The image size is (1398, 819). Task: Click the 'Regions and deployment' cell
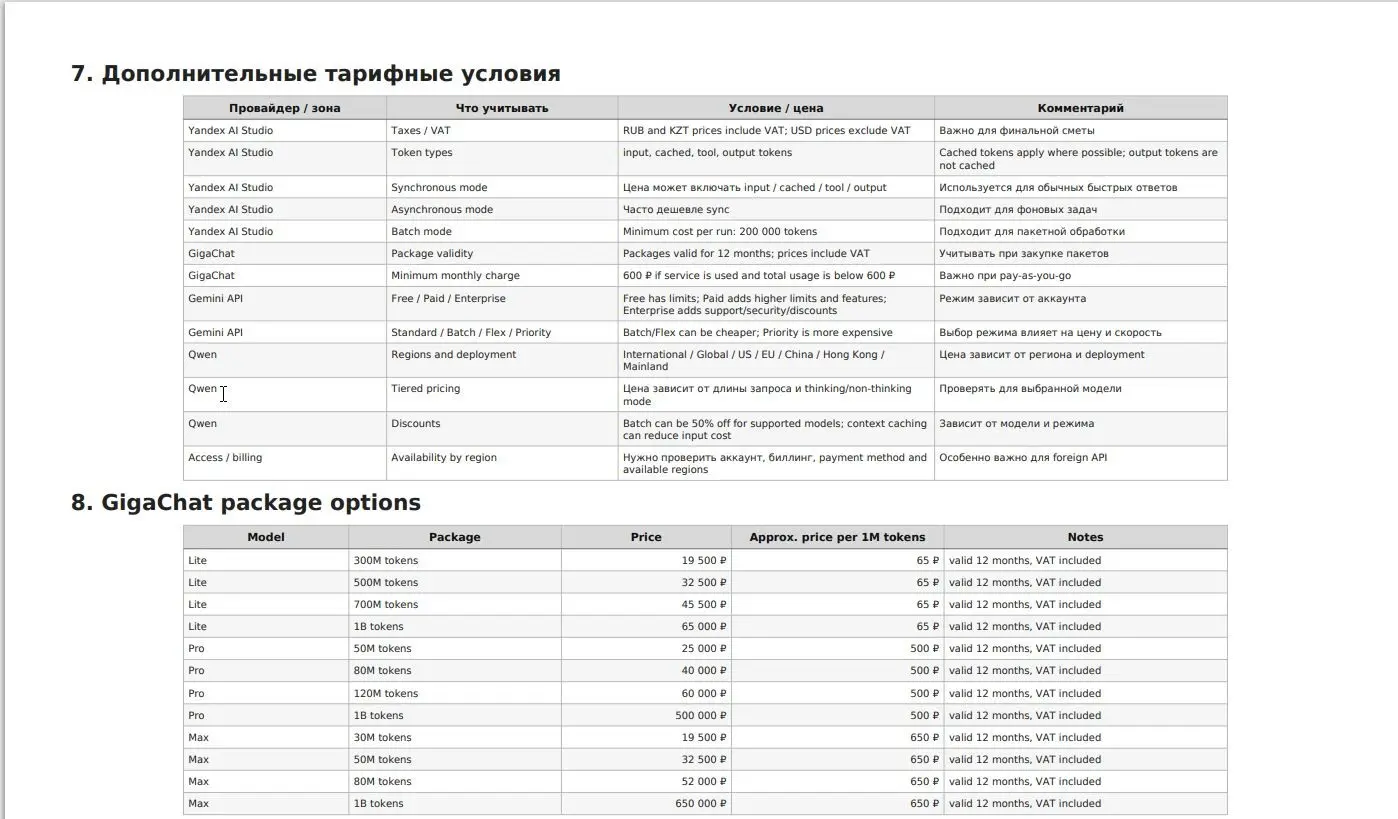tap(502, 361)
